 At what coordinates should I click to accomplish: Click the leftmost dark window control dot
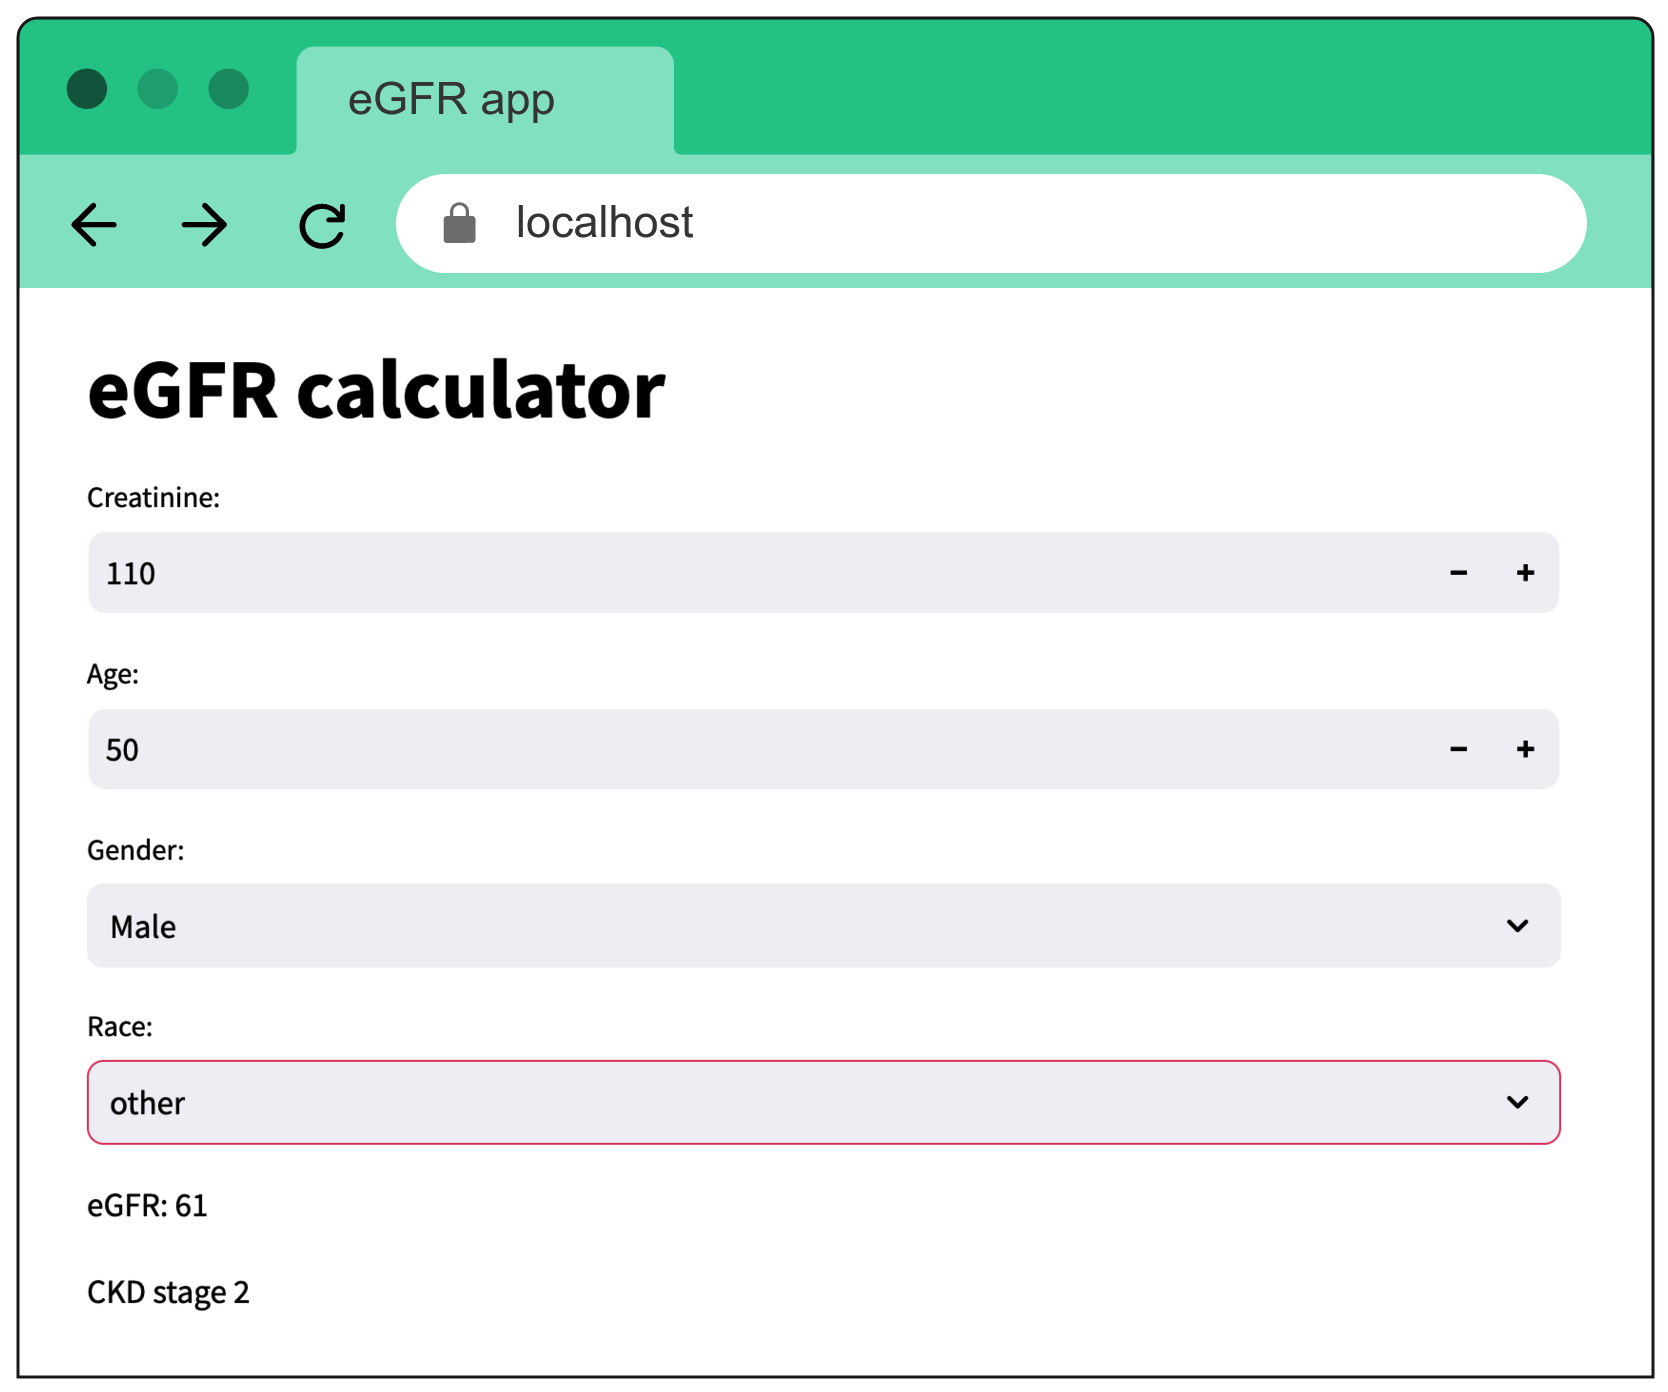(87, 89)
